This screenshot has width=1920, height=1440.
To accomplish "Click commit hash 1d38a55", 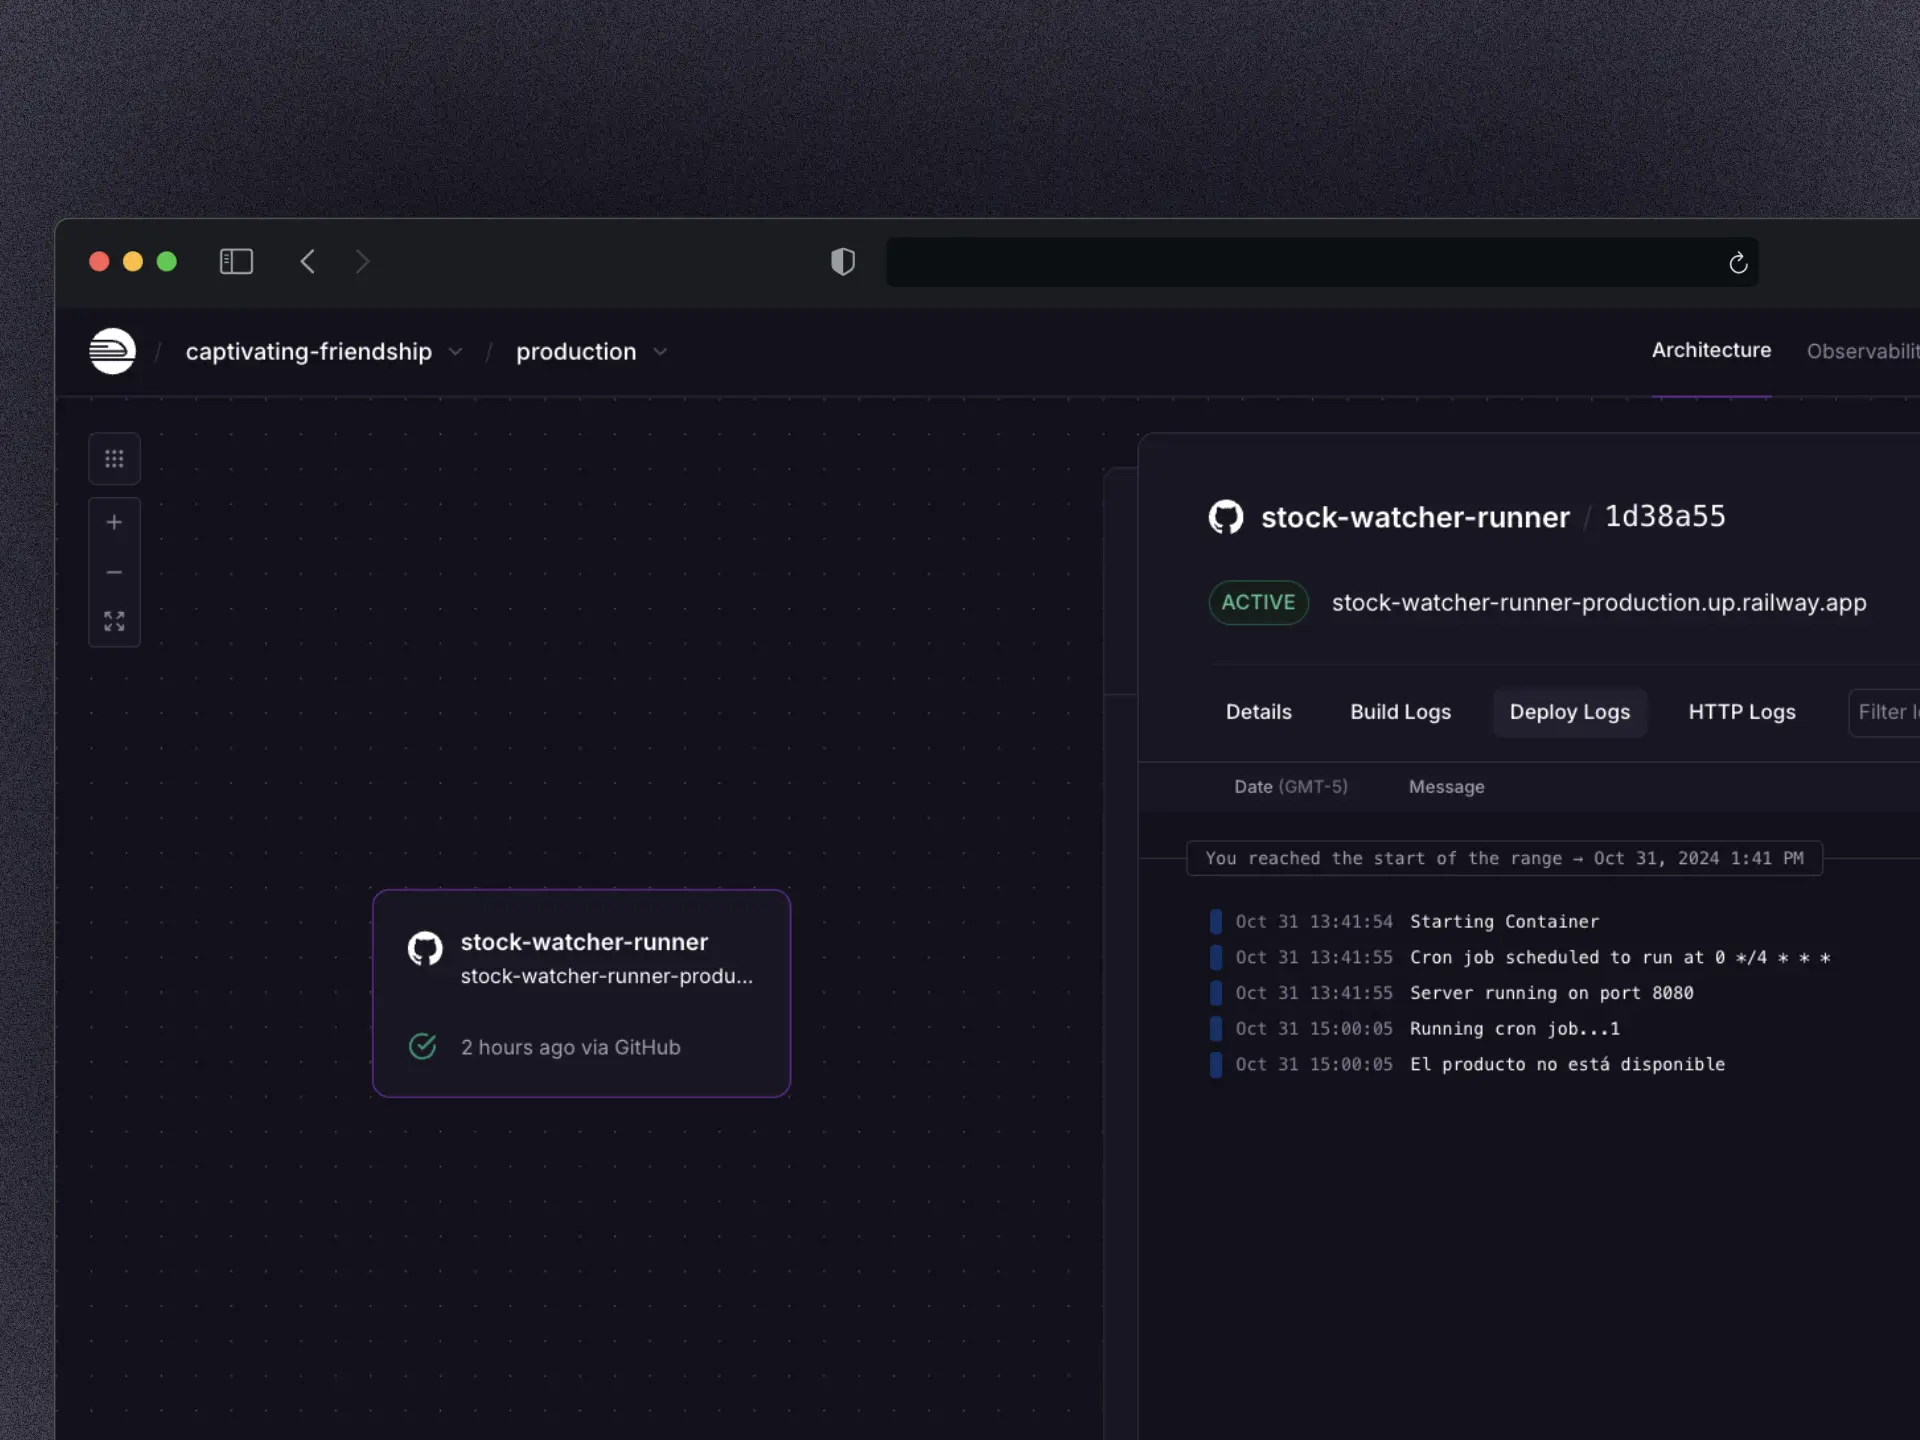I will (1665, 516).
